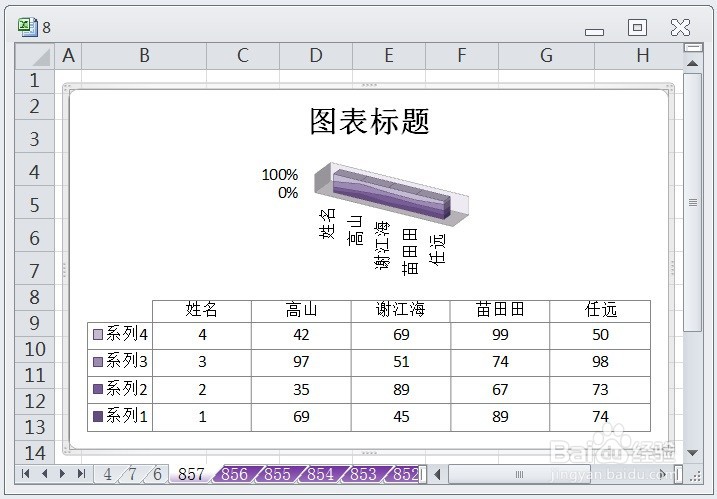The height and width of the screenshot is (499, 717).
Task: Close the workbook window
Action: coord(680,27)
